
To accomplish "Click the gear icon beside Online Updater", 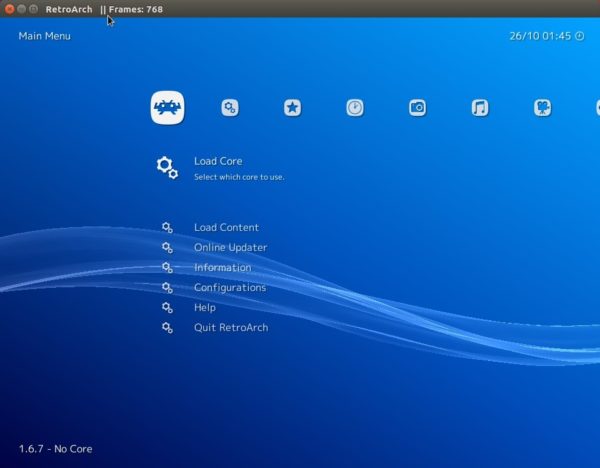I will pos(167,247).
